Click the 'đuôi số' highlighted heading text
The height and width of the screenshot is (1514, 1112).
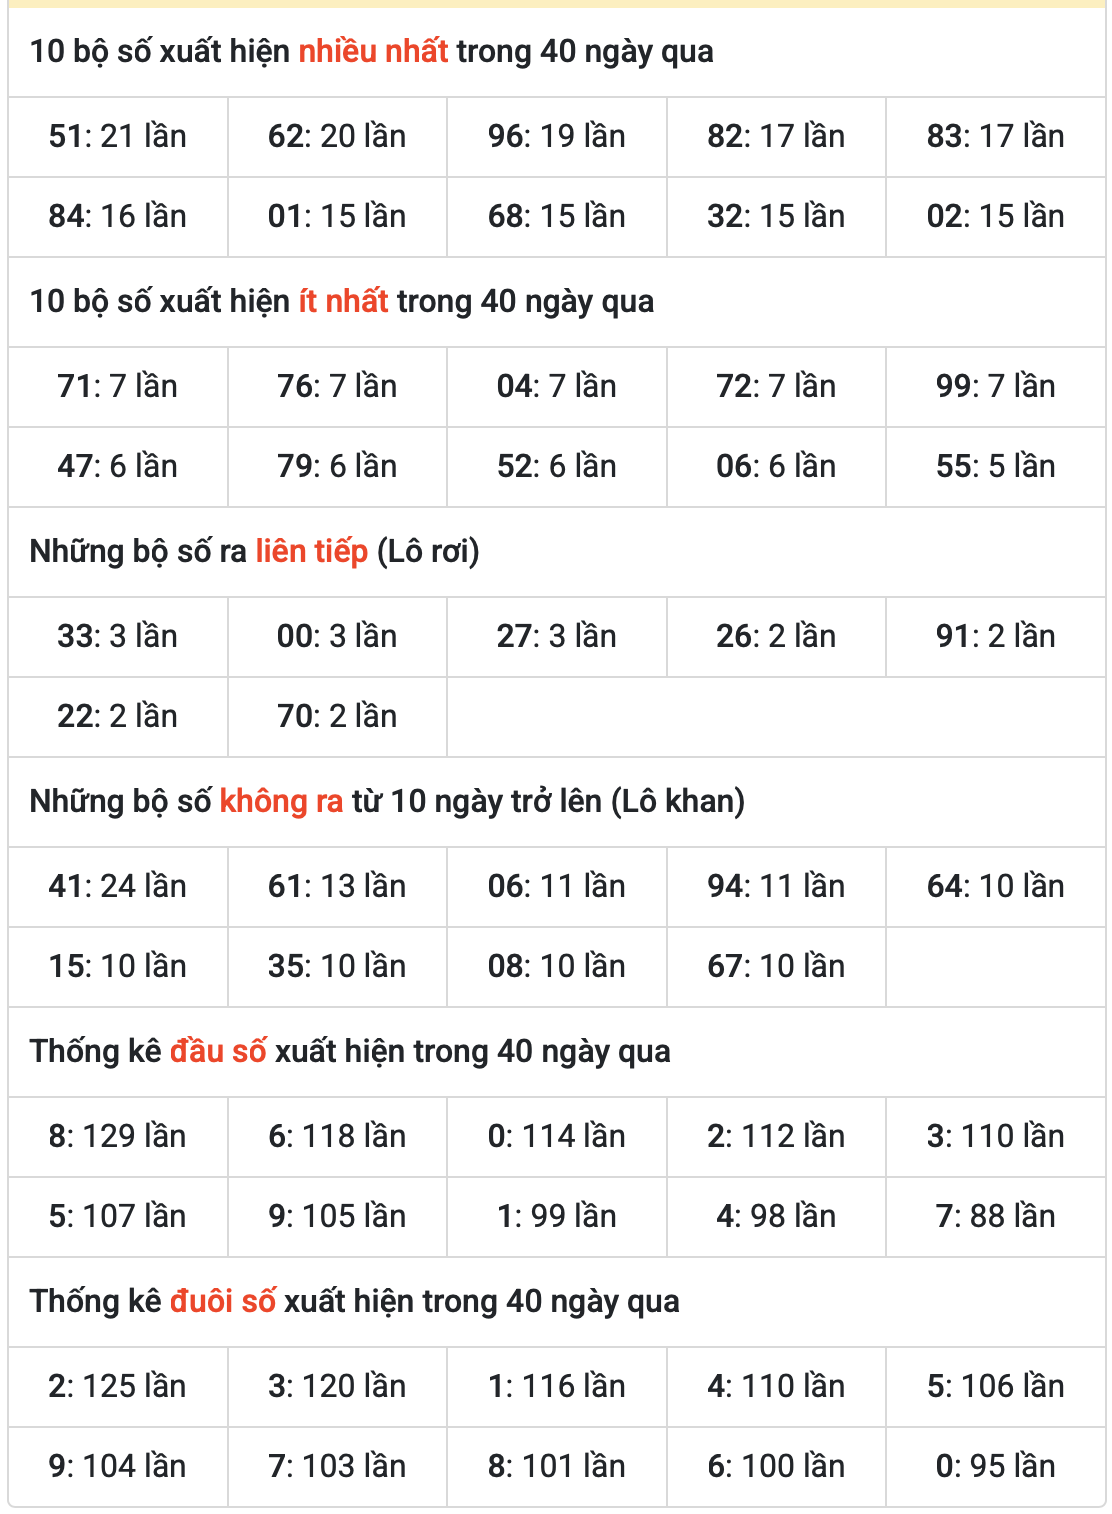(222, 1301)
